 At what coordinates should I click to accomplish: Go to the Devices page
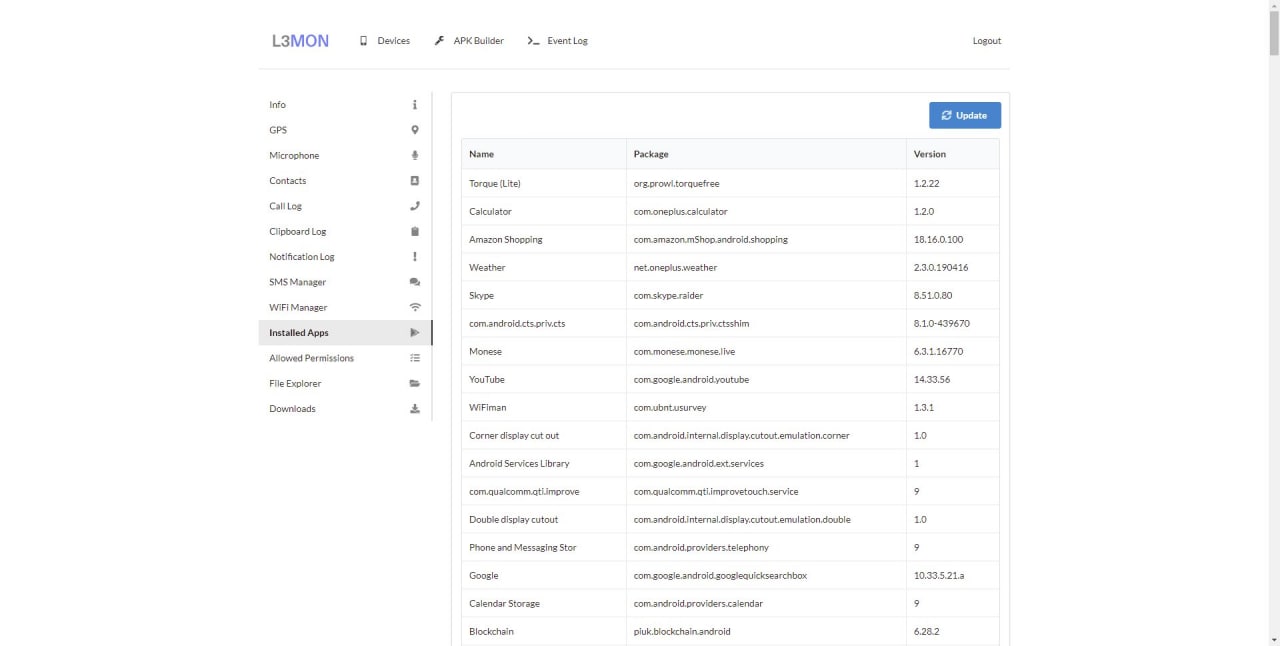[385, 41]
